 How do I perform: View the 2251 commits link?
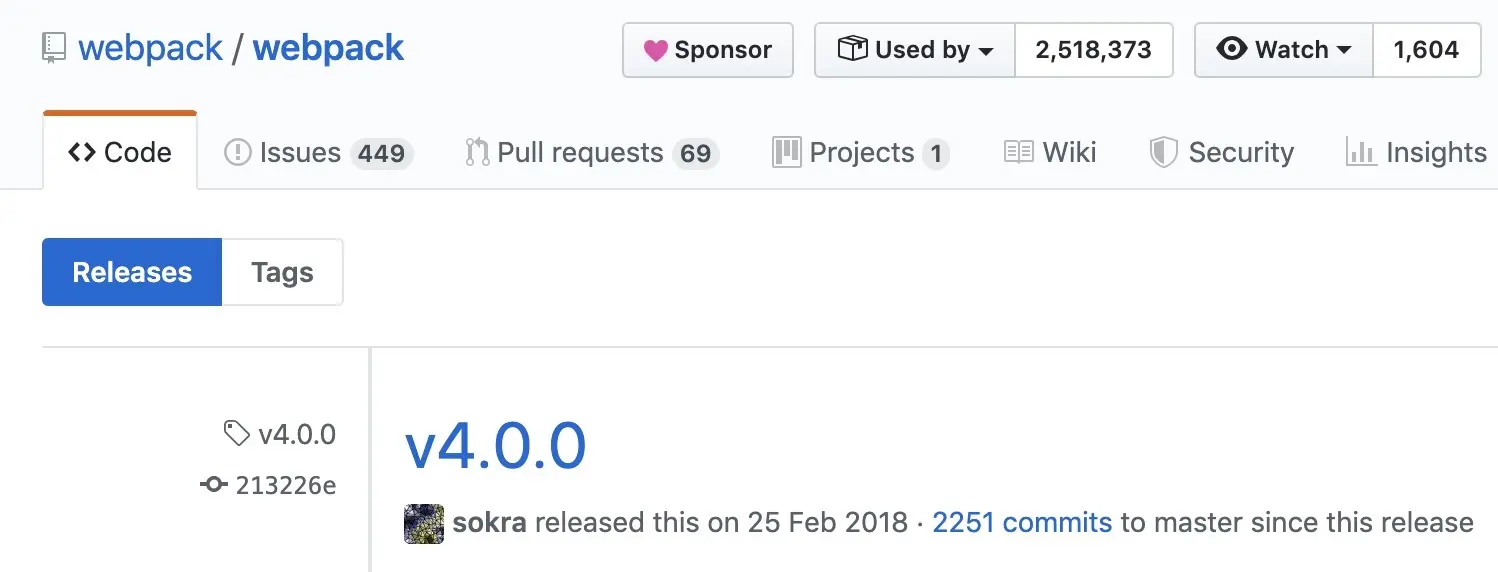tap(1022, 522)
